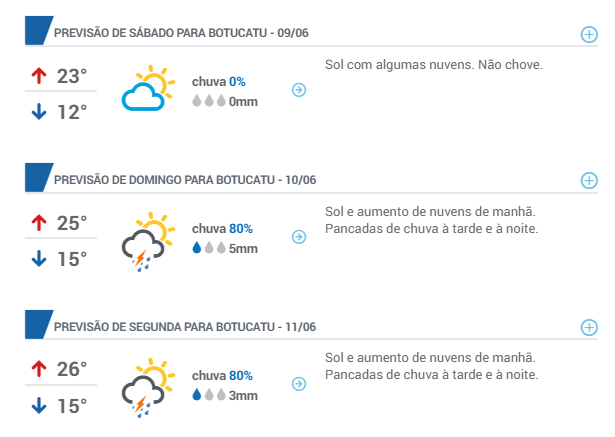Click Sunday thunderstorm weather icon
Viewport: 615px width, 437px height.
148,242
